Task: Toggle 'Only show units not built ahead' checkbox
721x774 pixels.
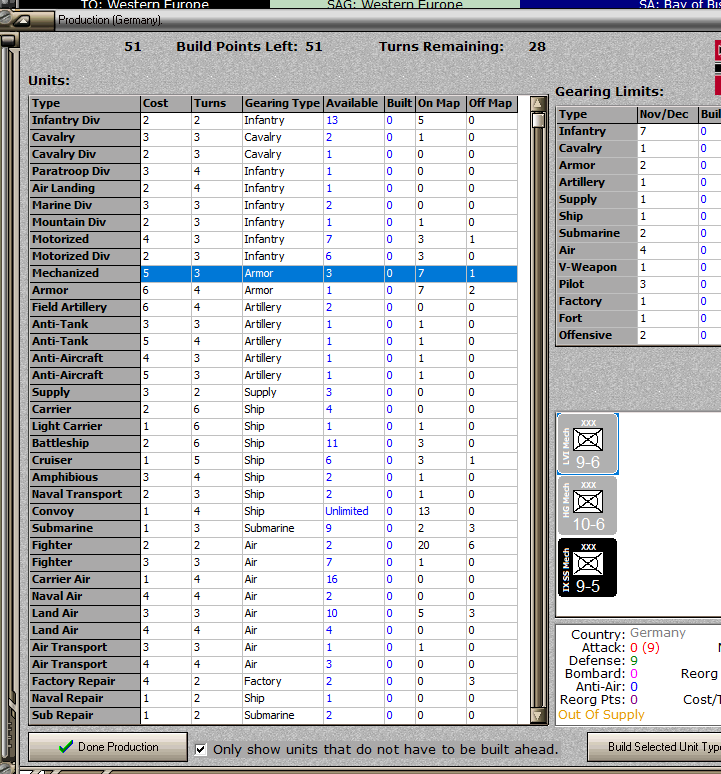Action: 200,749
